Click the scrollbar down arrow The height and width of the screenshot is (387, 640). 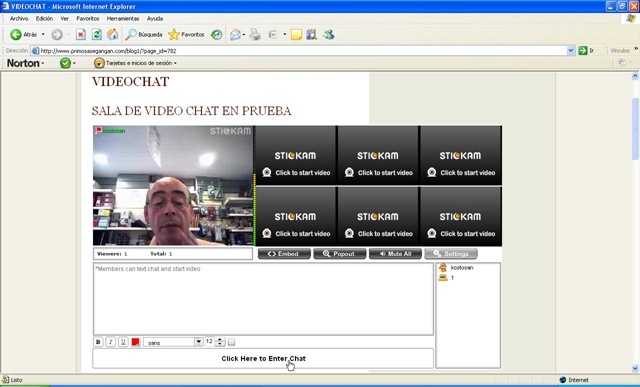pos(636,369)
